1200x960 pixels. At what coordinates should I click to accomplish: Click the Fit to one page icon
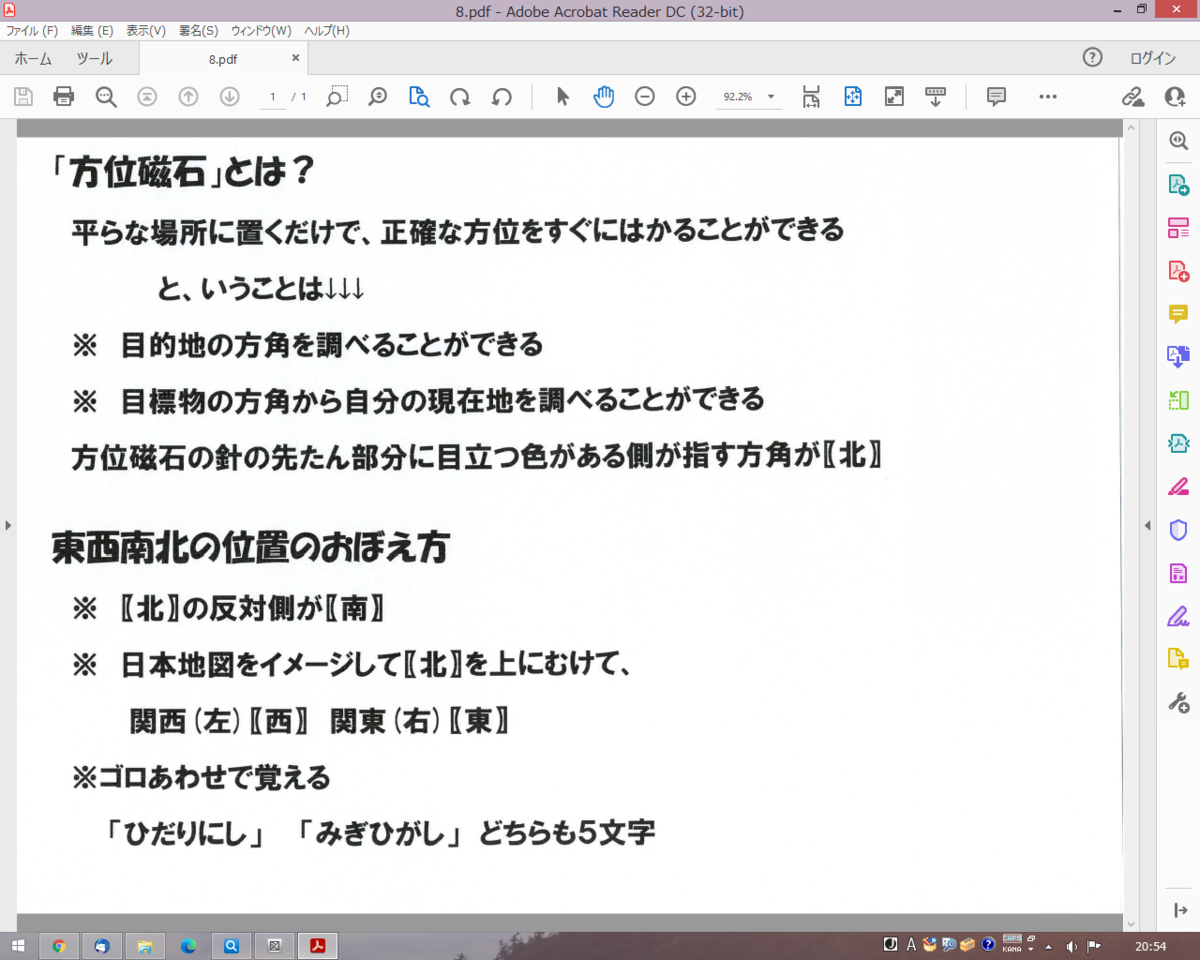click(852, 97)
